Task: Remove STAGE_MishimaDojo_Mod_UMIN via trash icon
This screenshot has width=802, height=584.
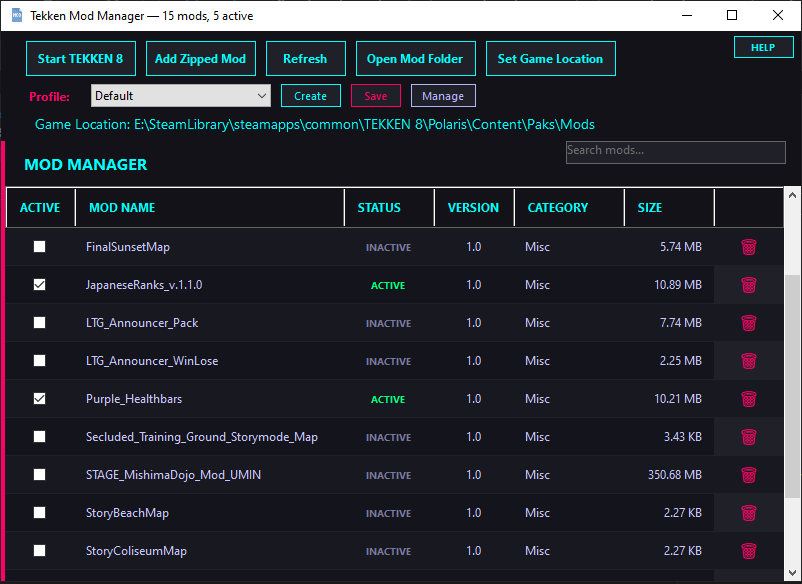Action: (x=748, y=475)
